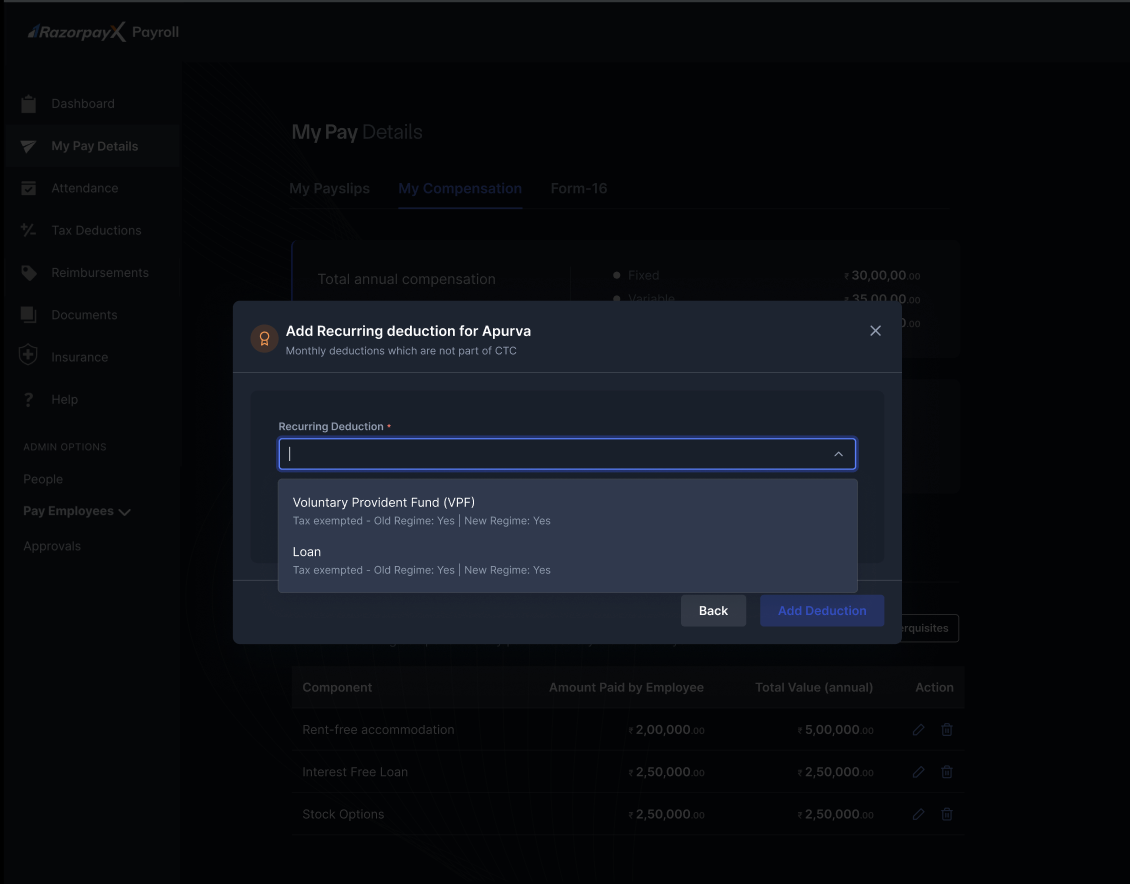Click the My Pay Details page heading
1130x884 pixels.
(x=357, y=132)
